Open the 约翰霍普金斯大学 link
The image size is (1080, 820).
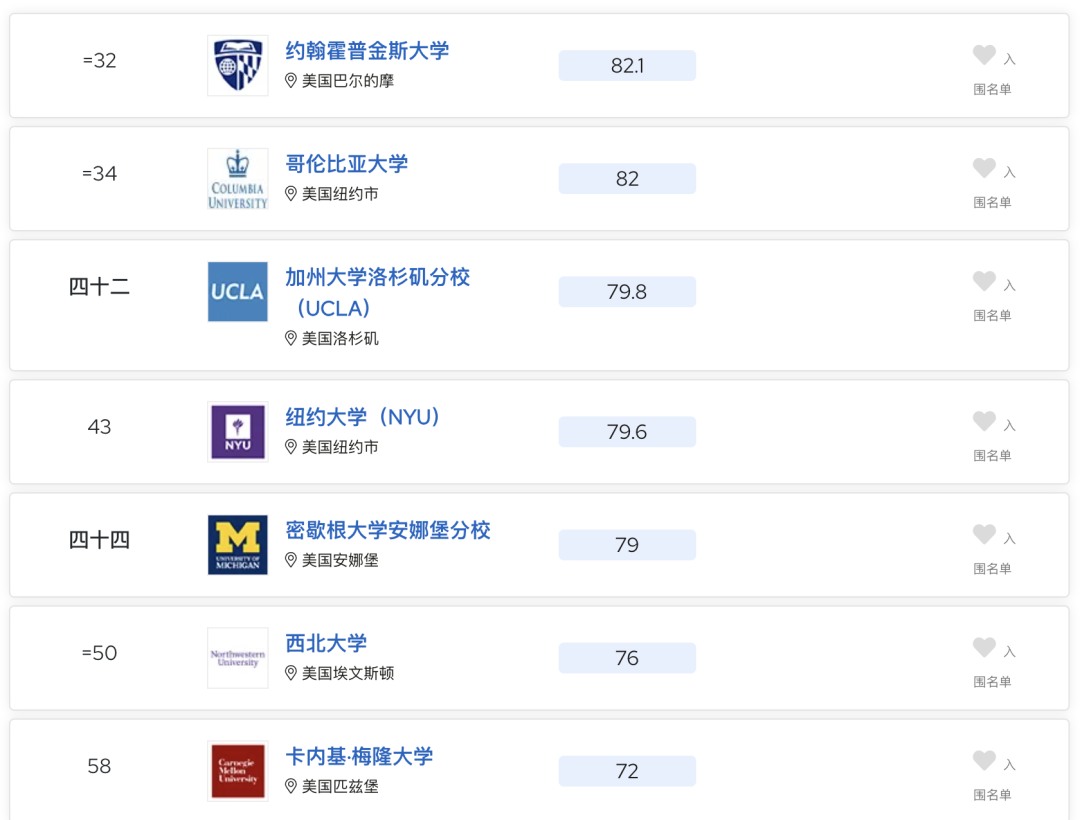(367, 50)
